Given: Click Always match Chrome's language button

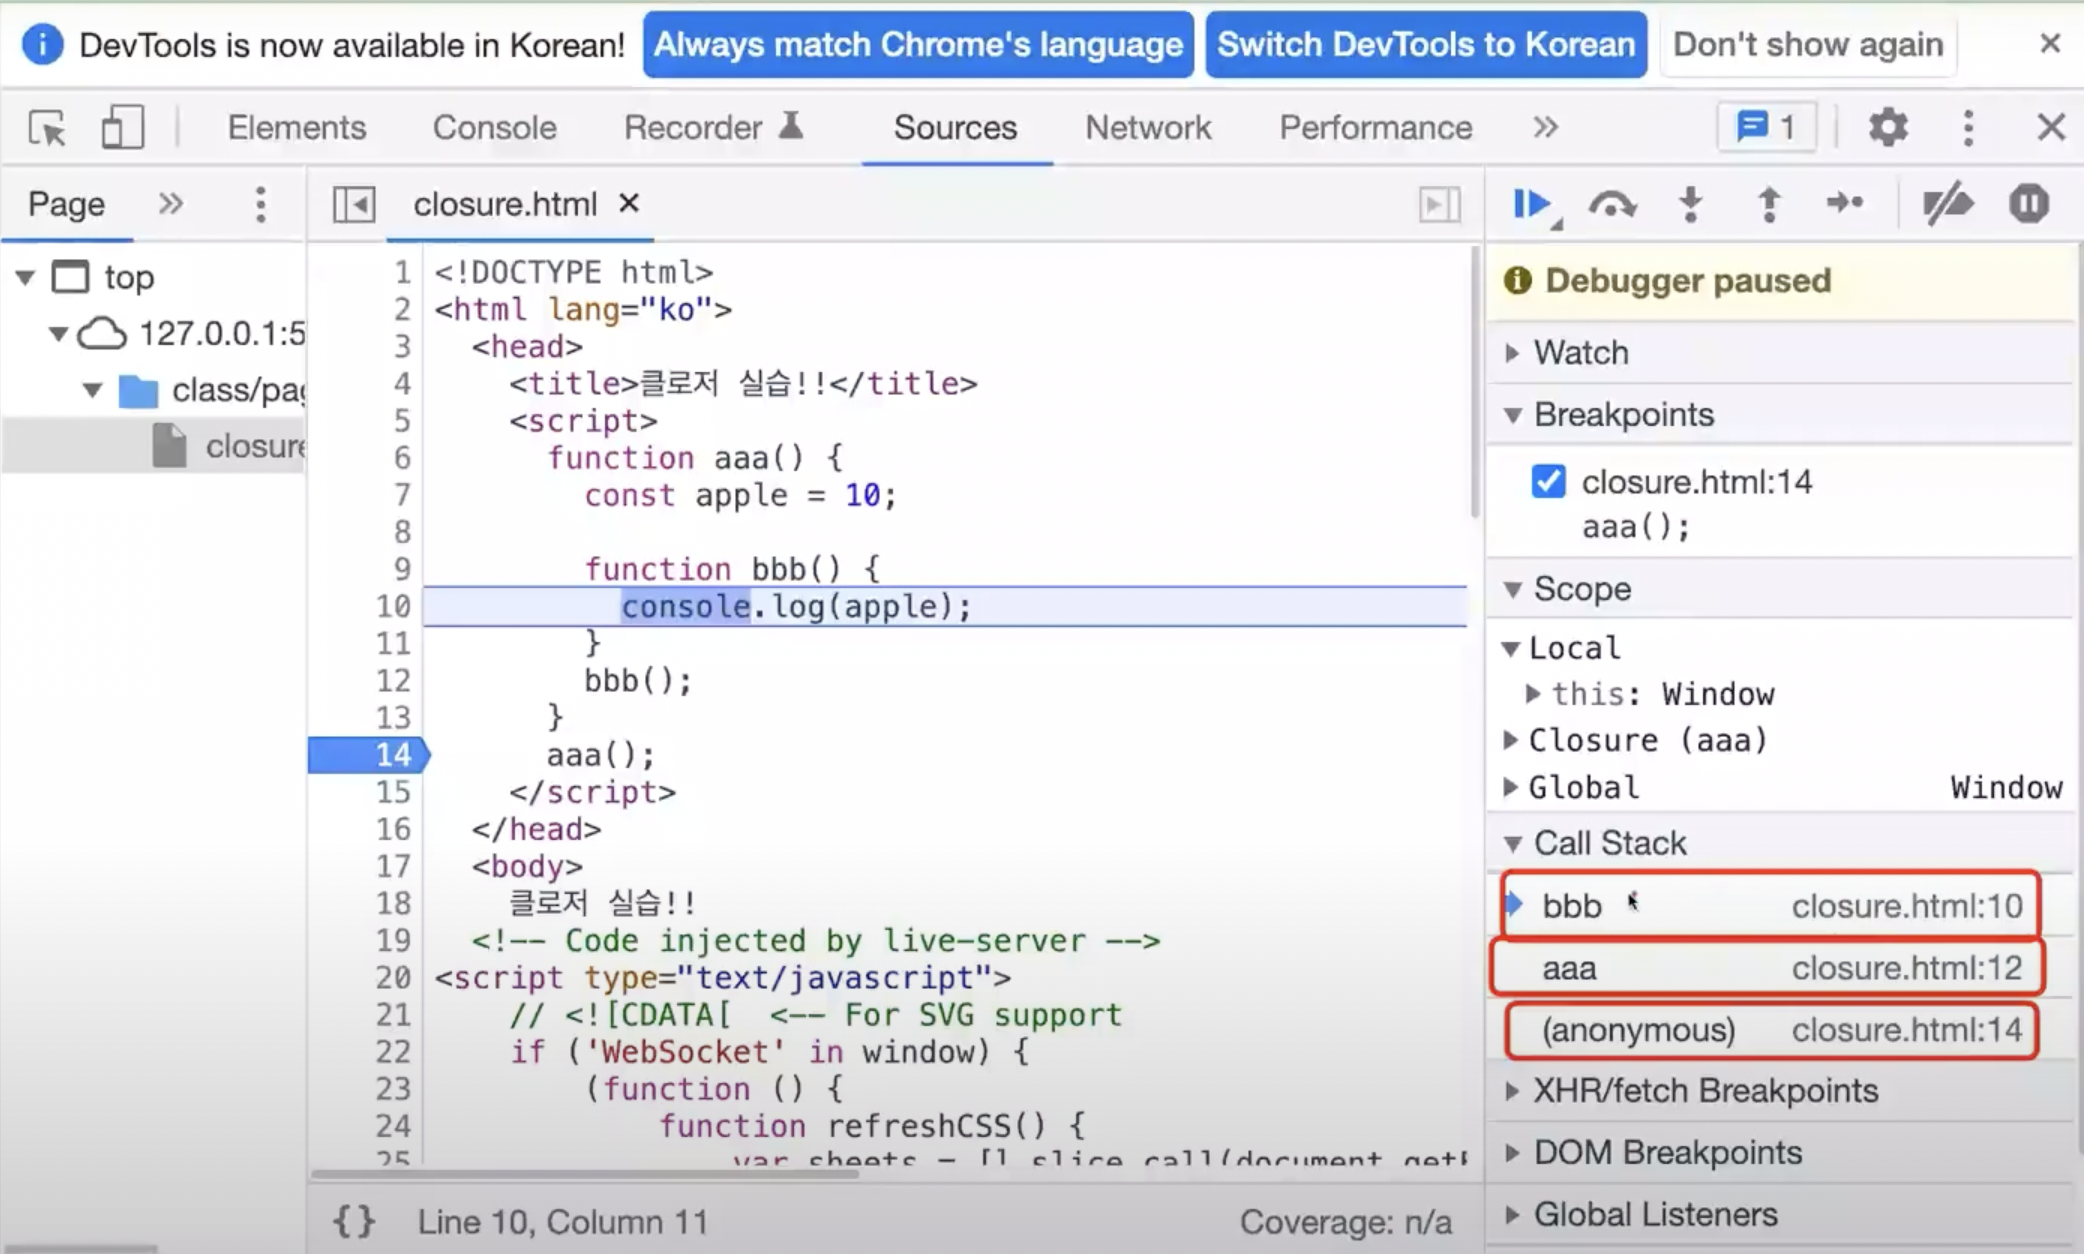Looking at the screenshot, I should [x=918, y=45].
